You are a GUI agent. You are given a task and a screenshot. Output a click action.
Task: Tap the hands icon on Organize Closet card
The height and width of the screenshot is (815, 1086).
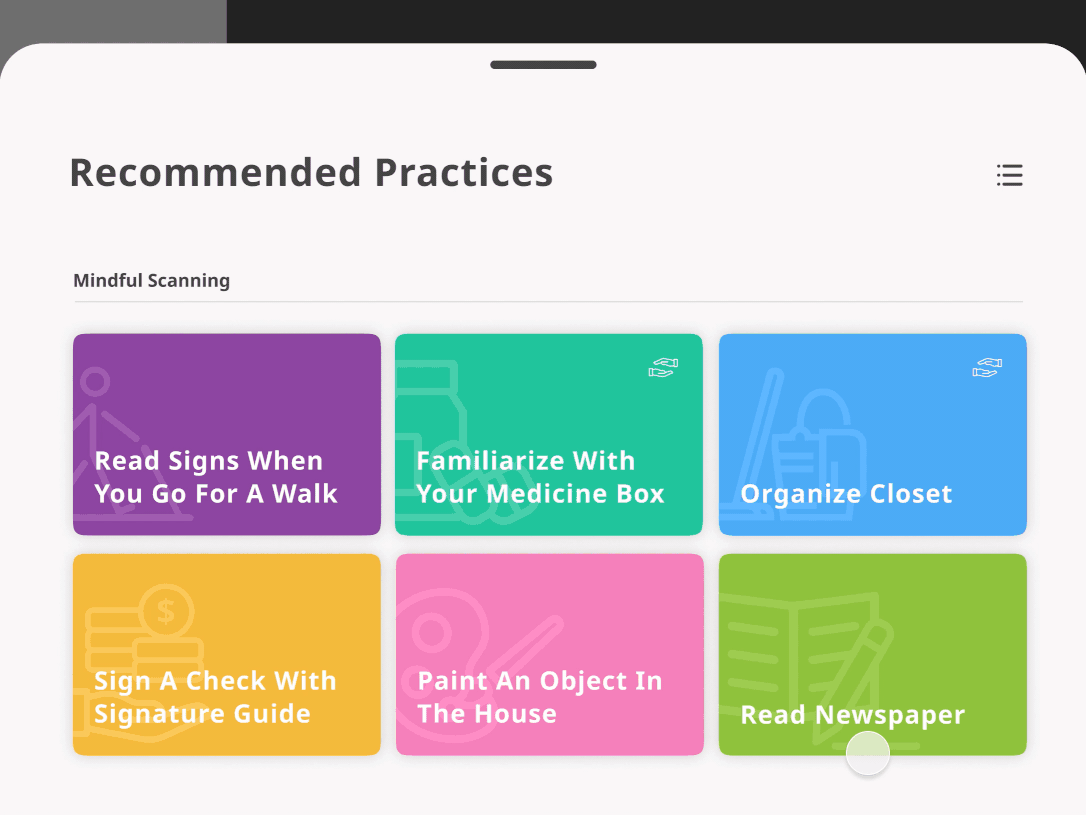987,368
